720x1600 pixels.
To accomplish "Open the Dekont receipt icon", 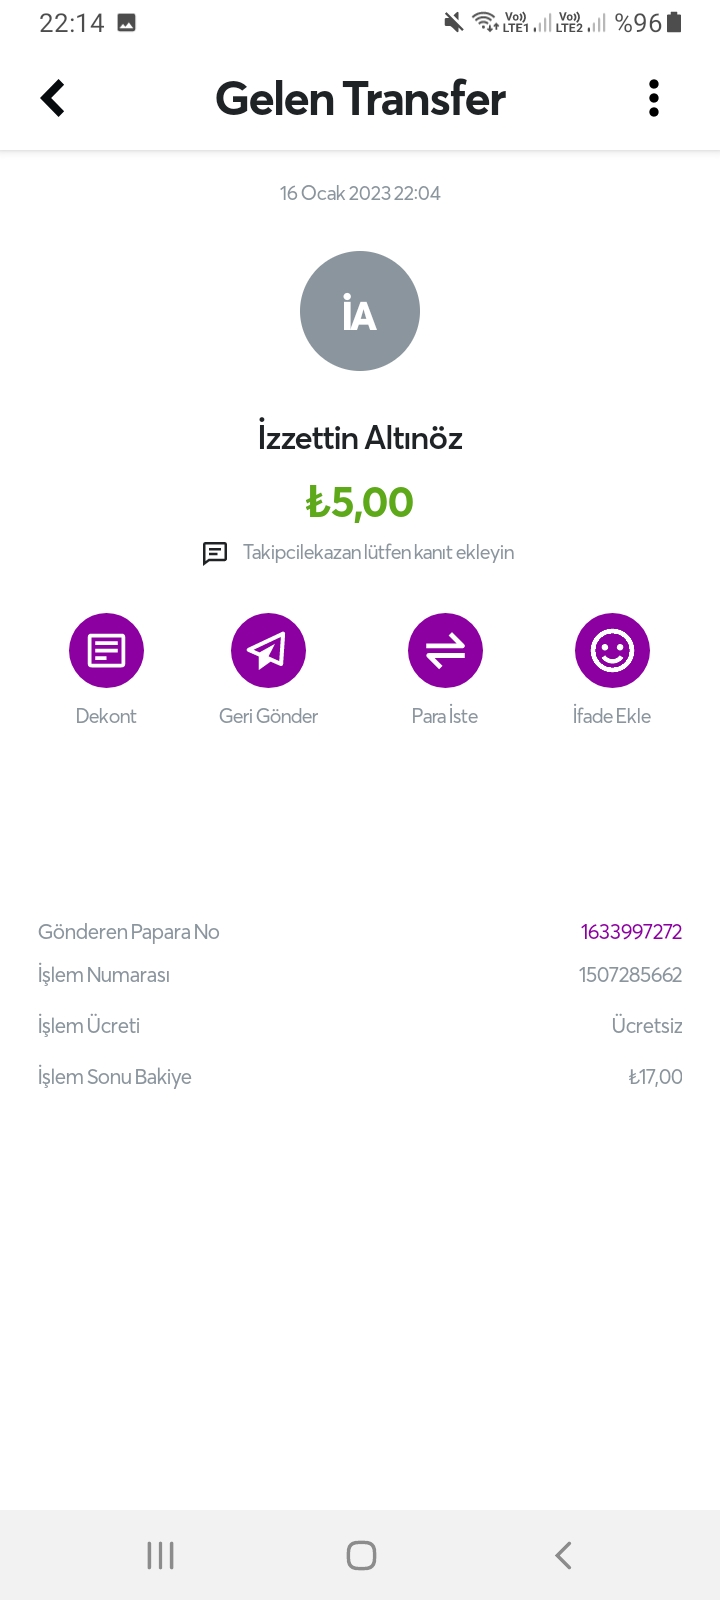I will [x=106, y=651].
